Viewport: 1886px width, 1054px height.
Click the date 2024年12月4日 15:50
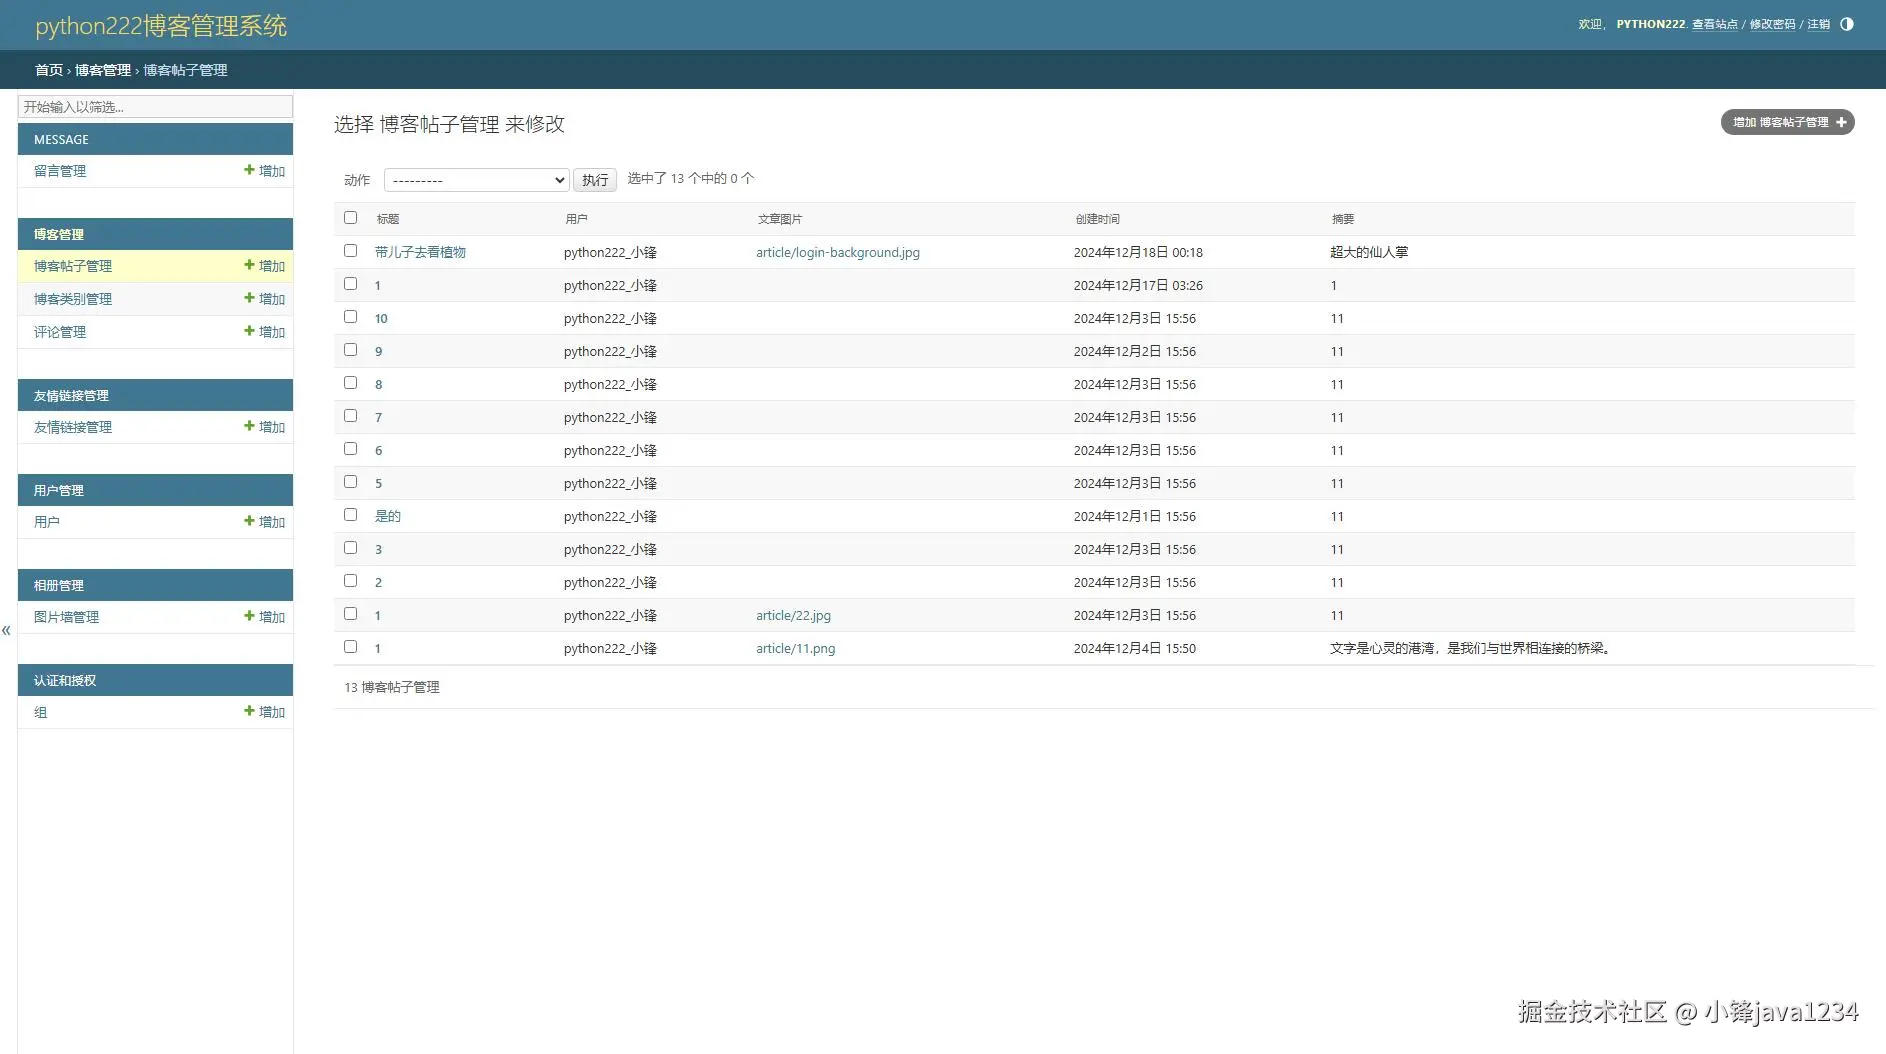(1135, 648)
